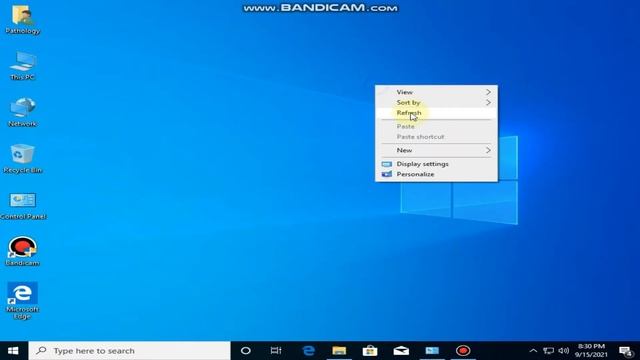This screenshot has width=640, height=360.
Task: Open the network status tray icon
Action: [x=549, y=351]
